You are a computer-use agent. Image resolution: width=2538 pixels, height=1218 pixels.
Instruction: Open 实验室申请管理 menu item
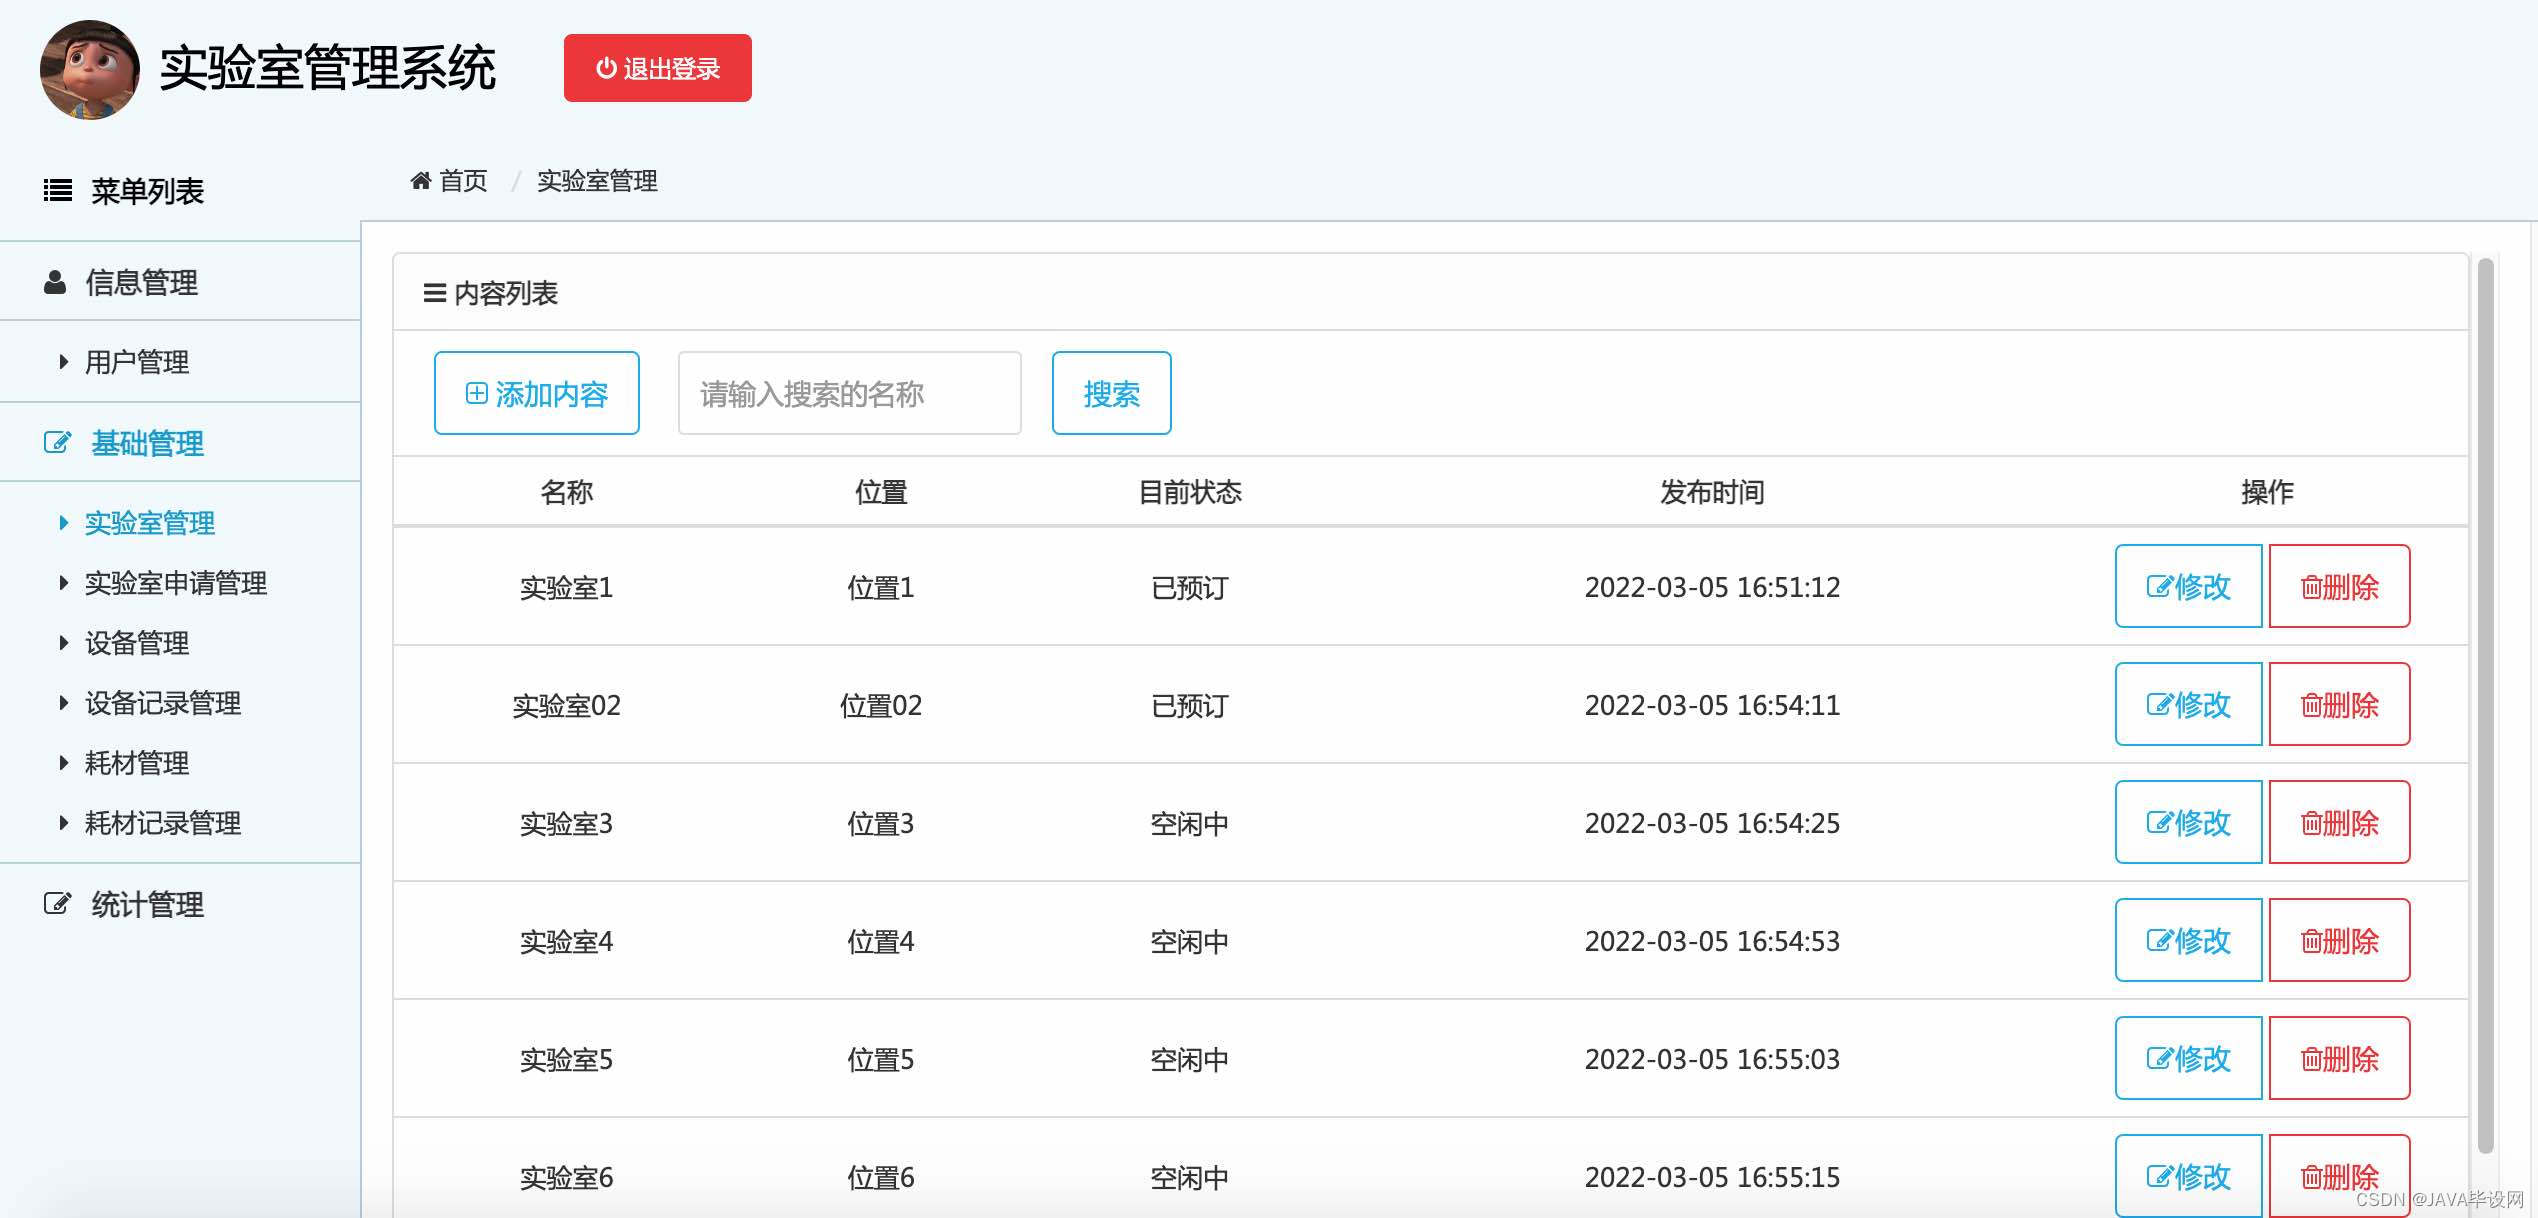tap(175, 583)
